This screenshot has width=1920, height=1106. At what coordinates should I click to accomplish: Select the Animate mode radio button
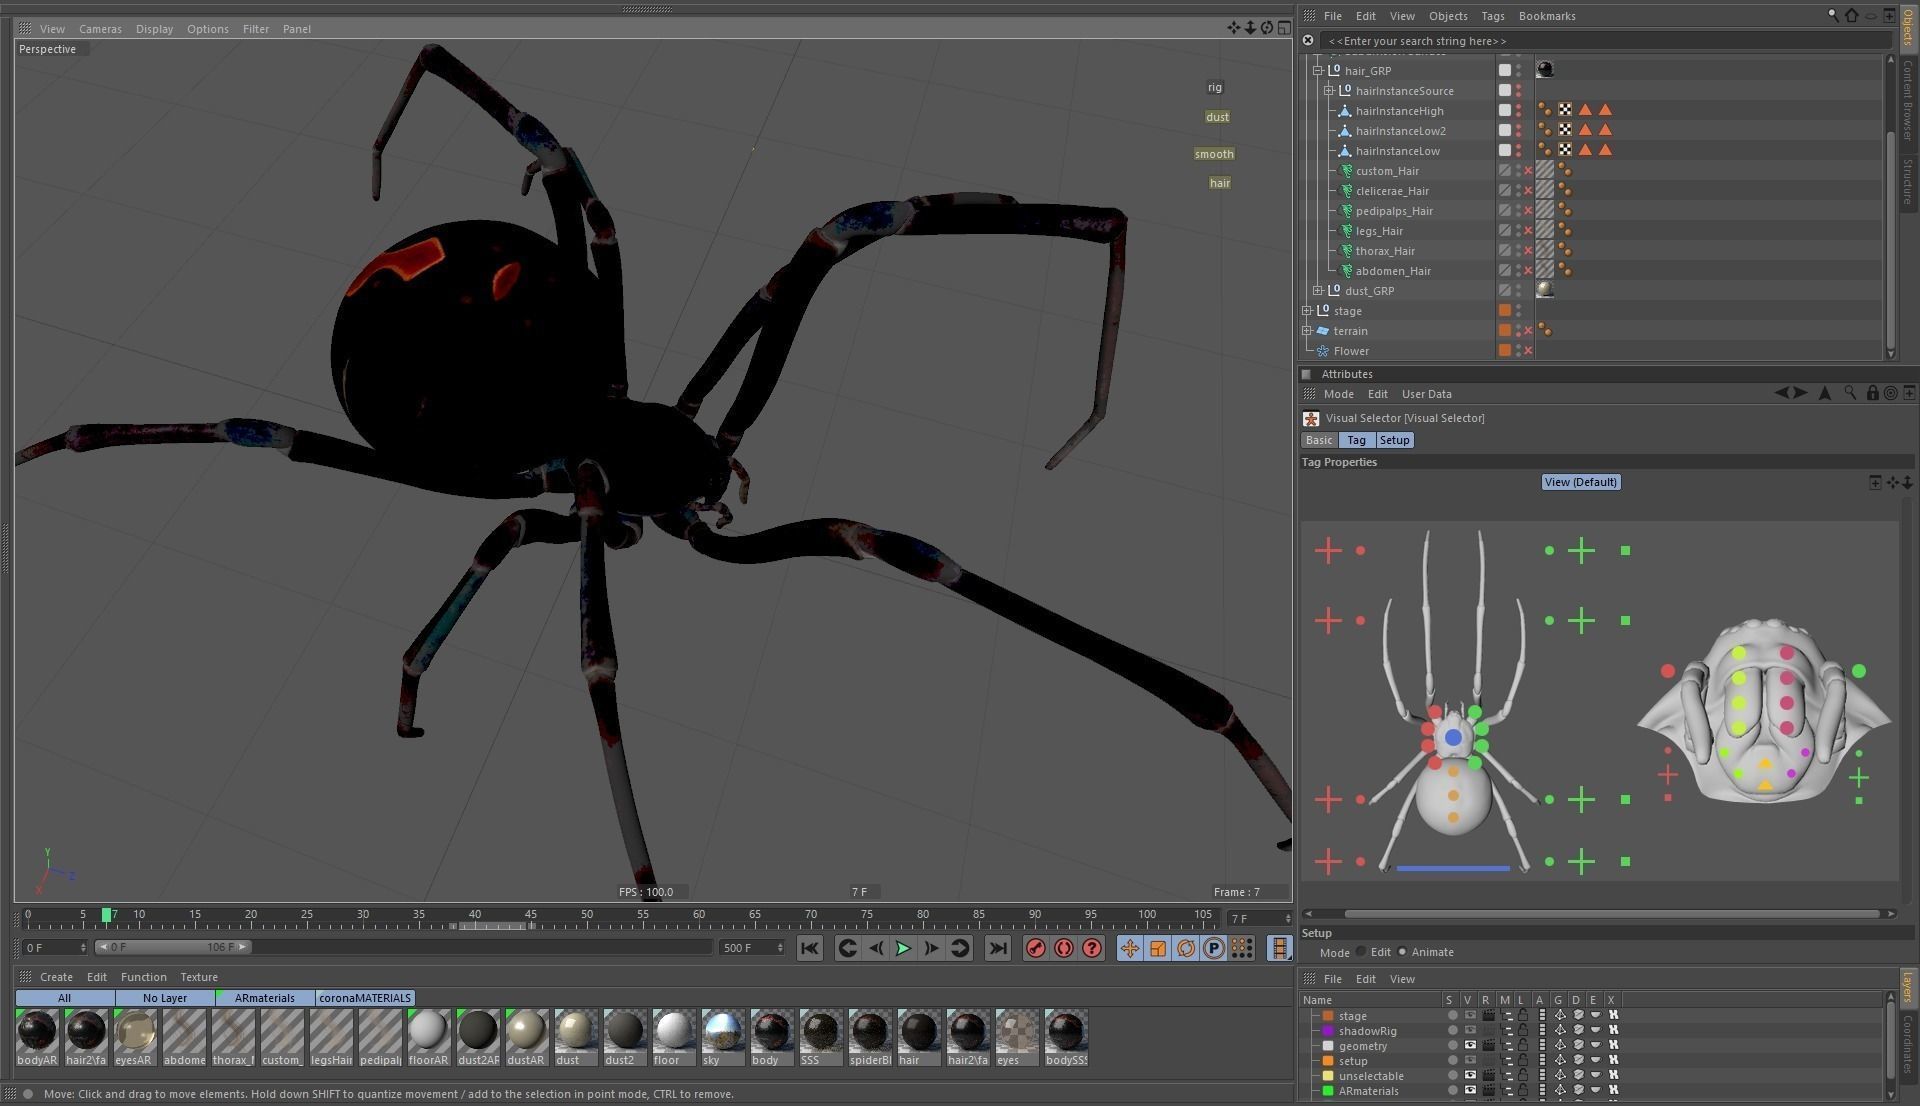[1402, 952]
